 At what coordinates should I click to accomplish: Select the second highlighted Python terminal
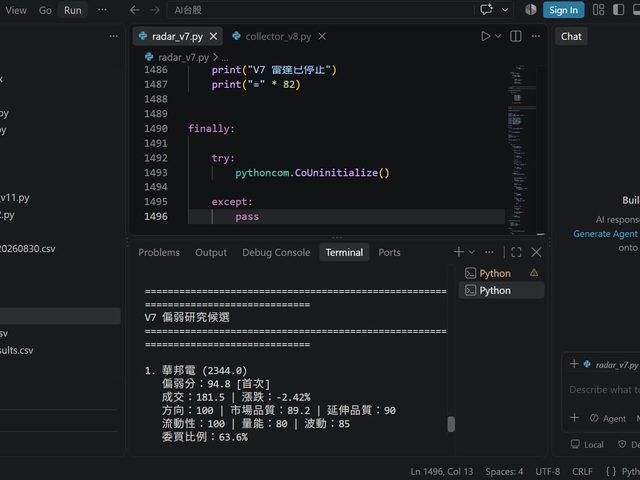point(501,291)
